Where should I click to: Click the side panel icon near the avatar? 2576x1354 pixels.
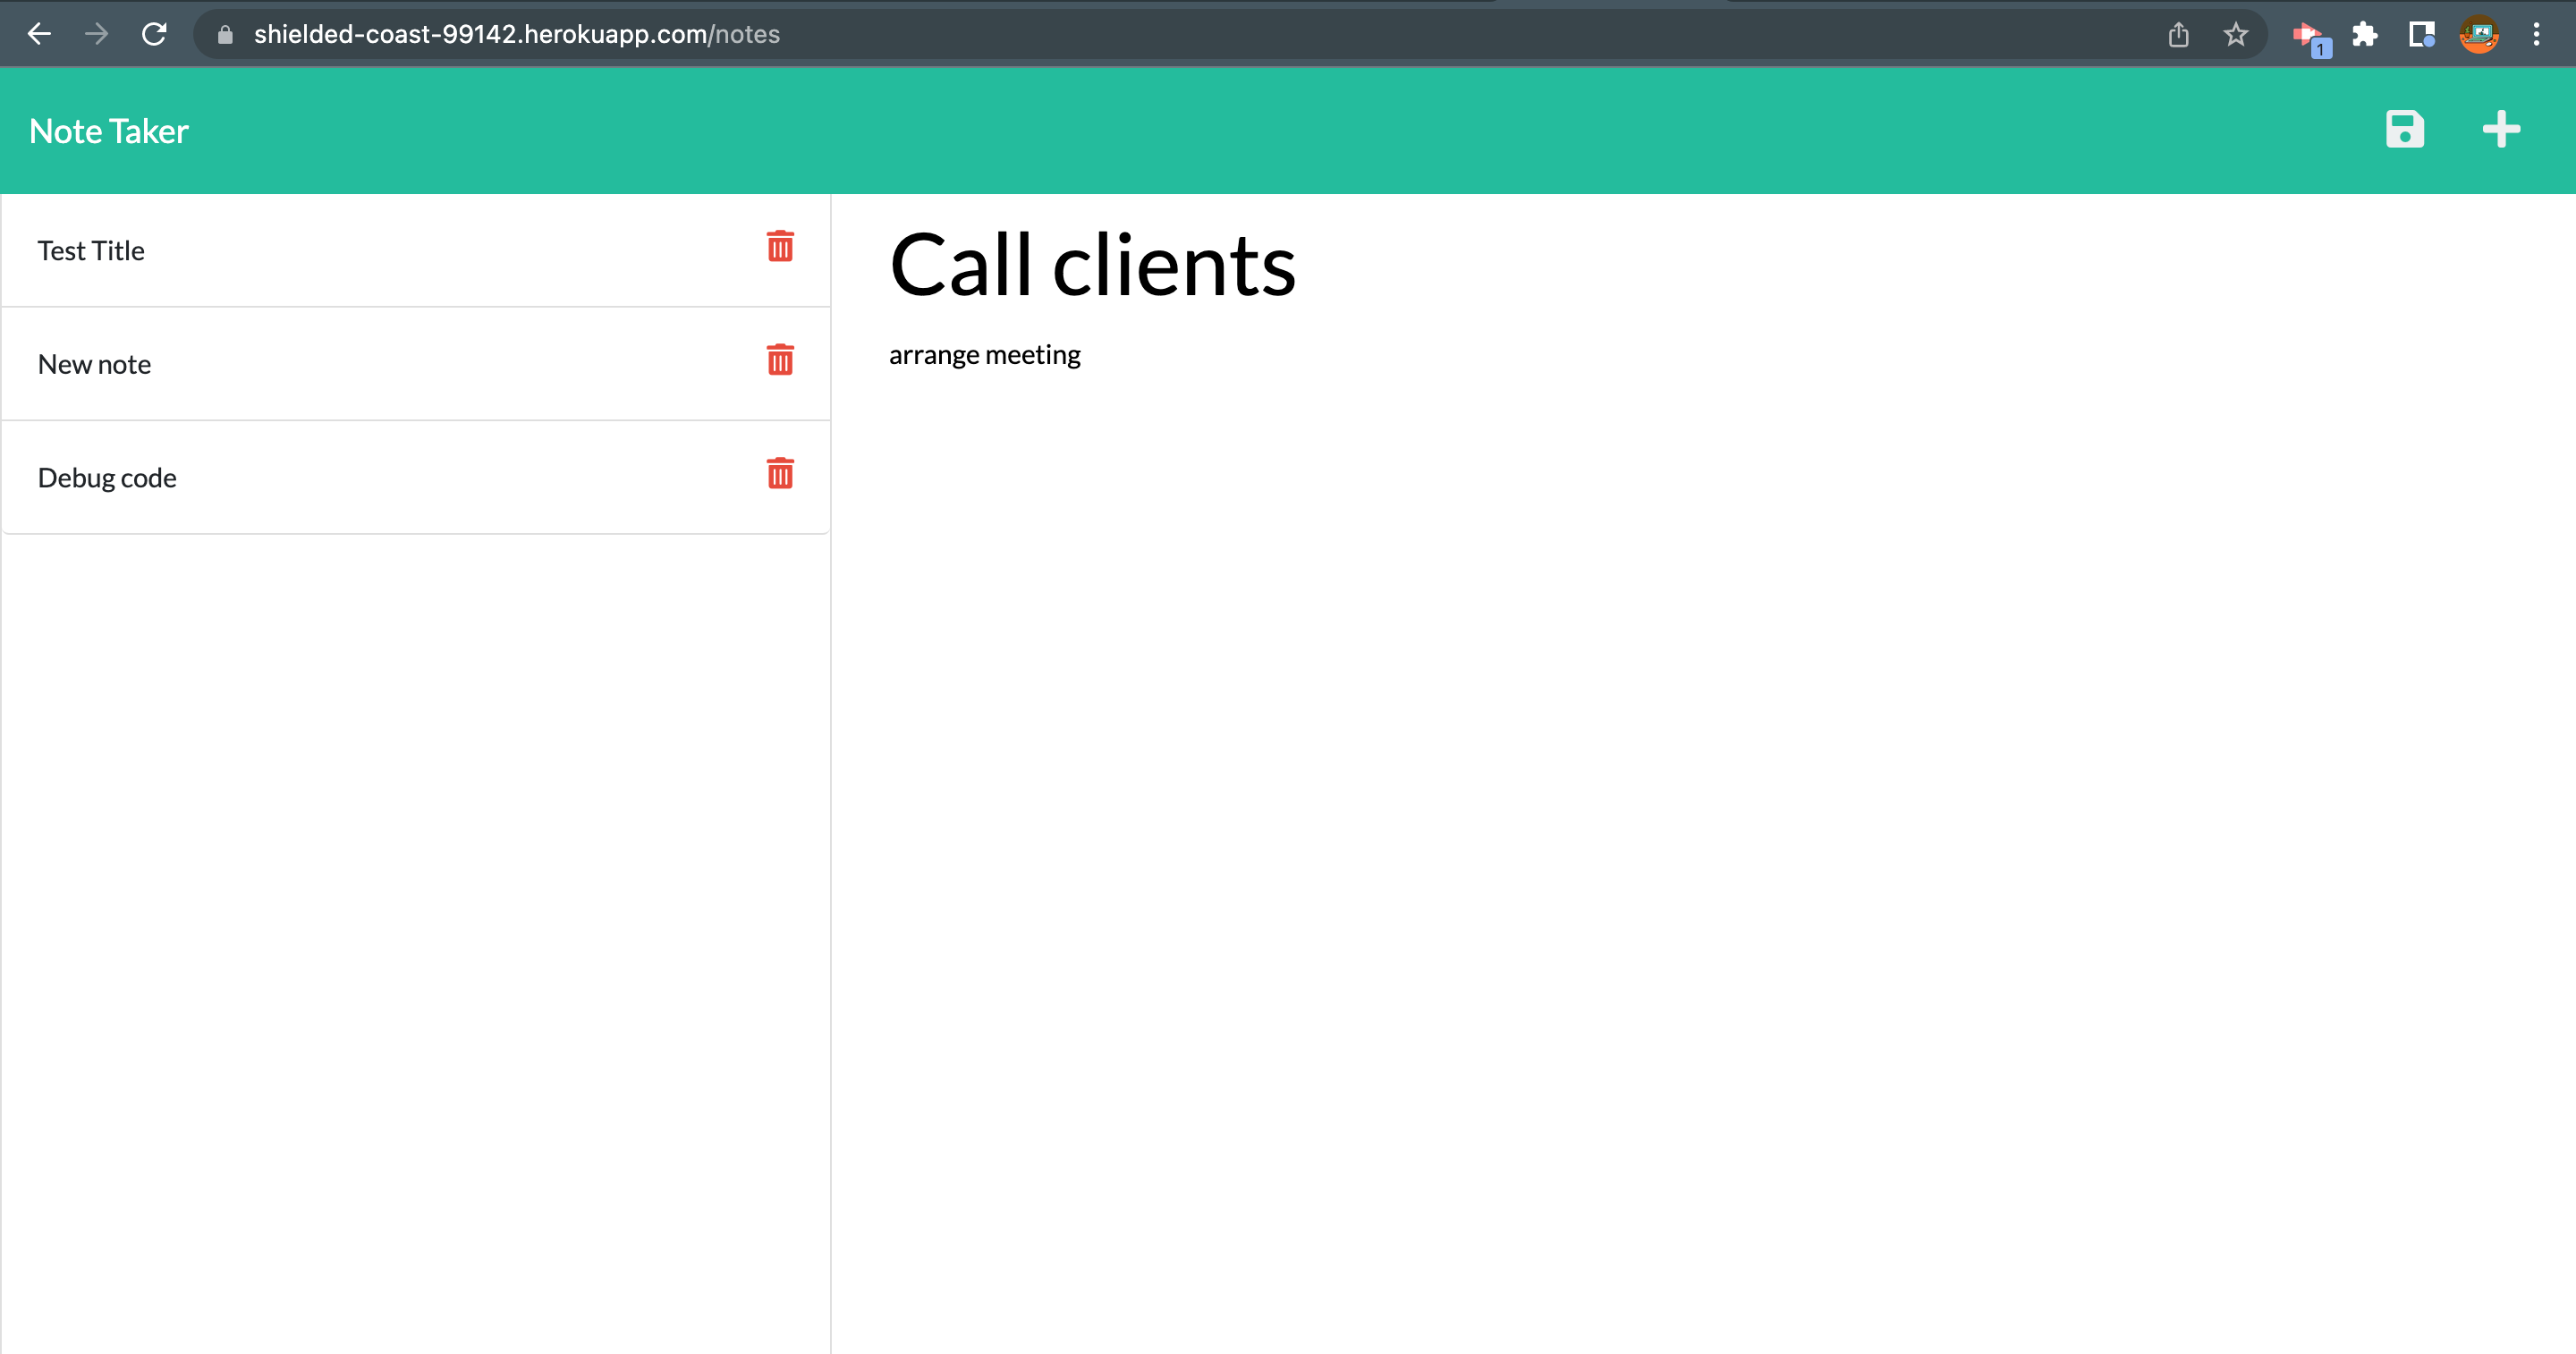tap(2422, 34)
